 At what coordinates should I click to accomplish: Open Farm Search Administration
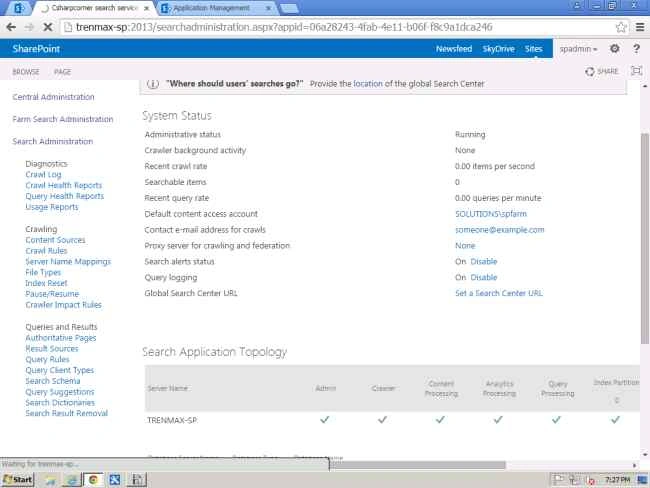pos(63,119)
